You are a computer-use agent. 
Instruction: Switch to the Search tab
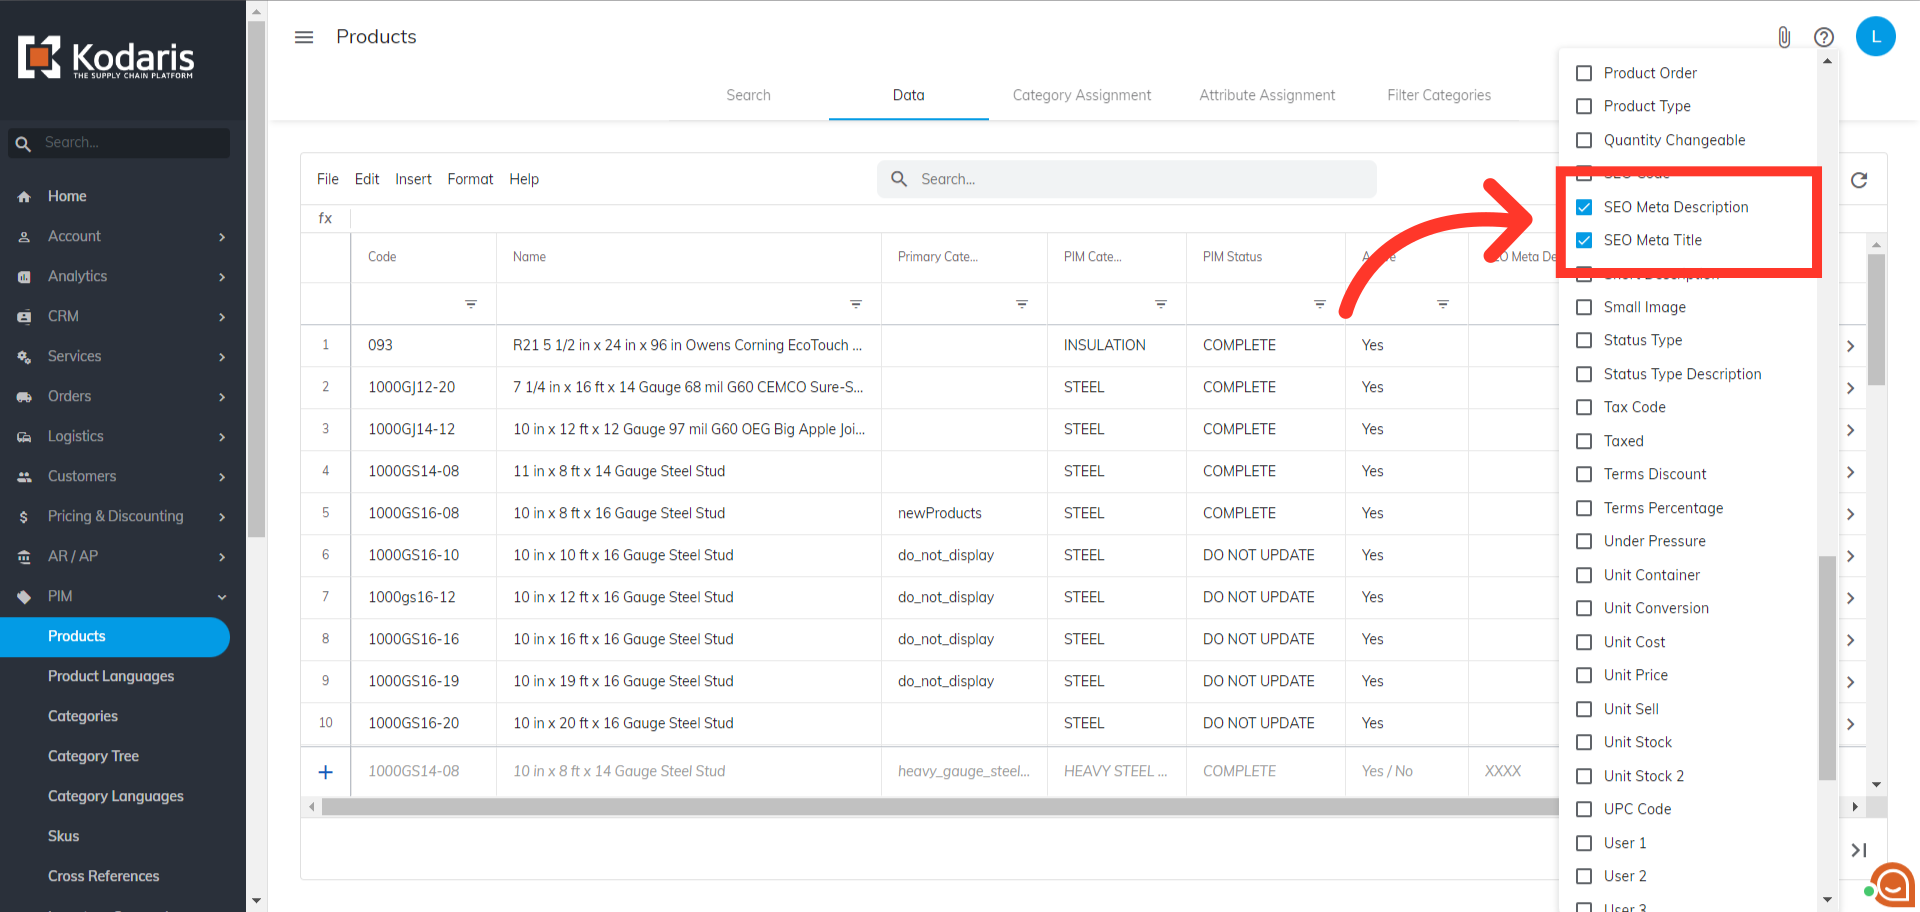(x=748, y=95)
